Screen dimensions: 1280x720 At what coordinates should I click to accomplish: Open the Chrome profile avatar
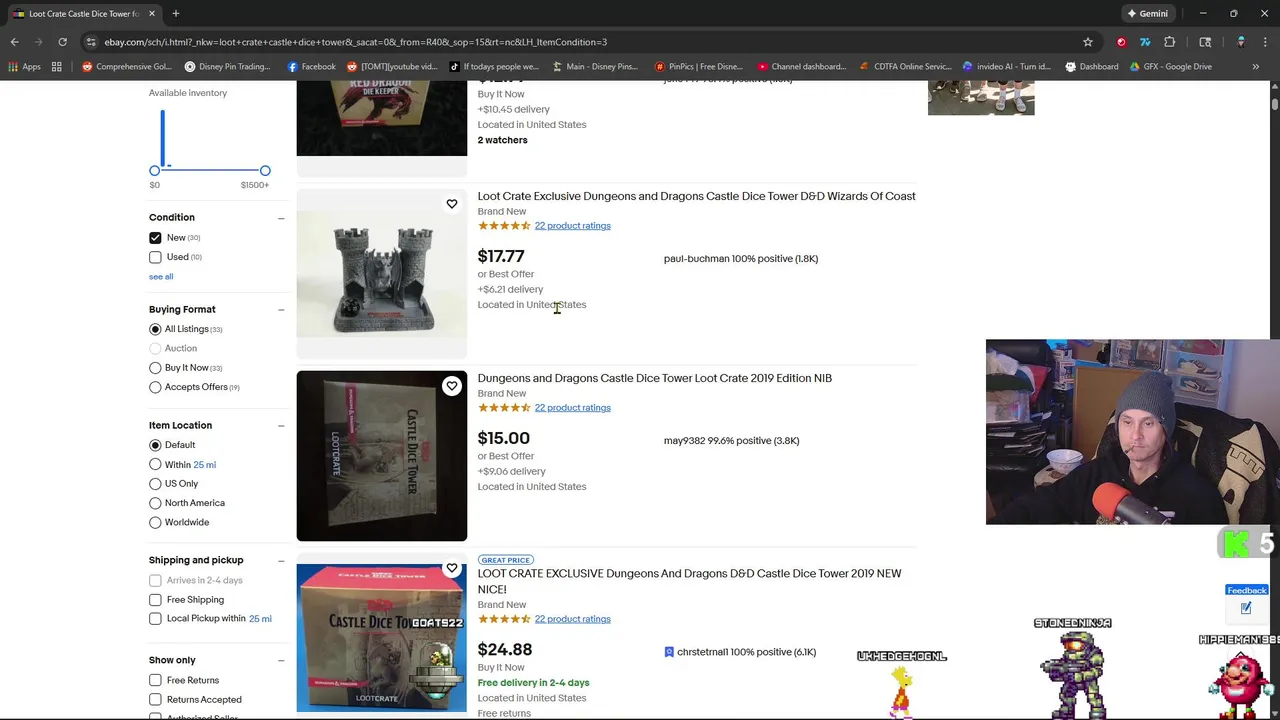click(x=1241, y=42)
